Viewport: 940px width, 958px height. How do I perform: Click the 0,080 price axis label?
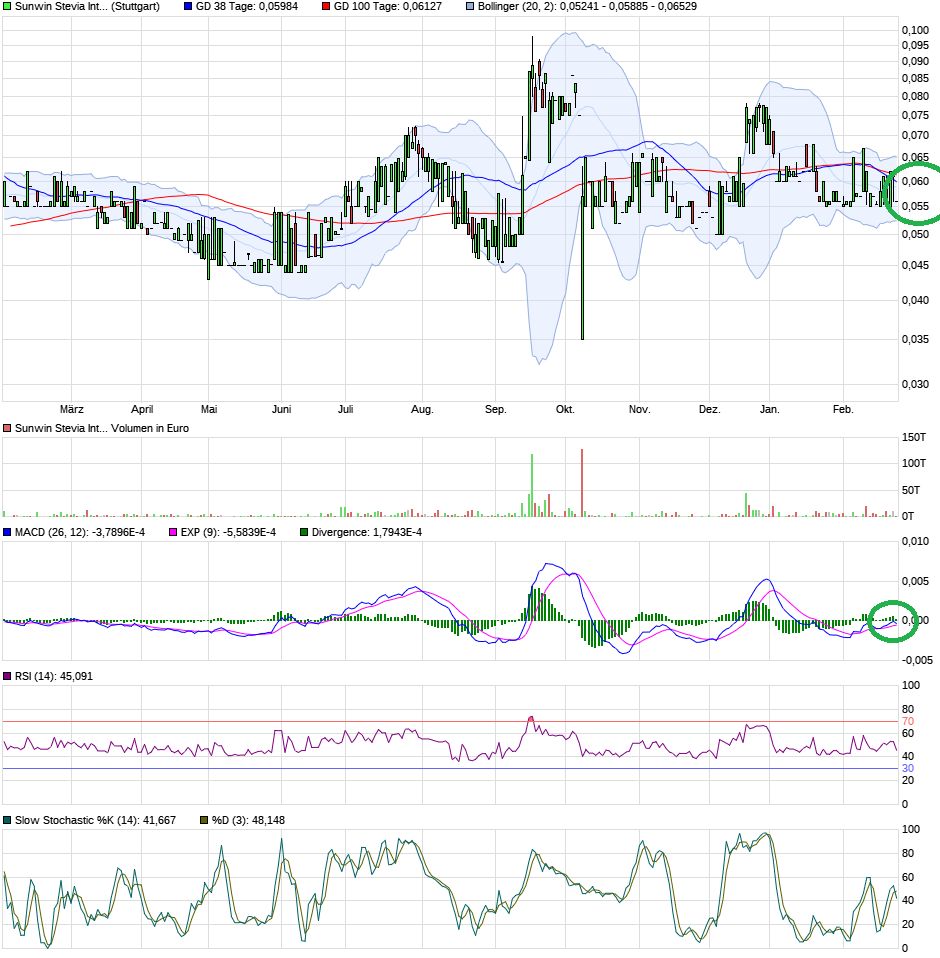point(915,97)
